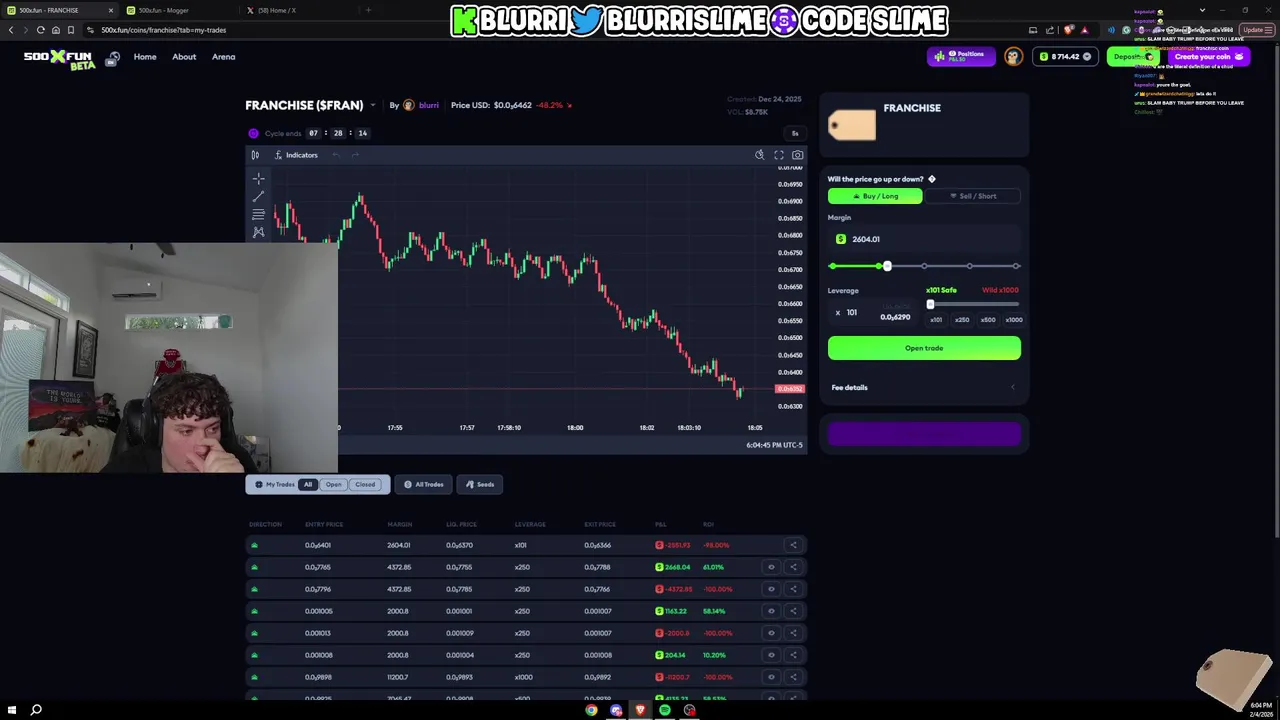Go to the Home page
1280x720 pixels.
pyautogui.click(x=145, y=57)
